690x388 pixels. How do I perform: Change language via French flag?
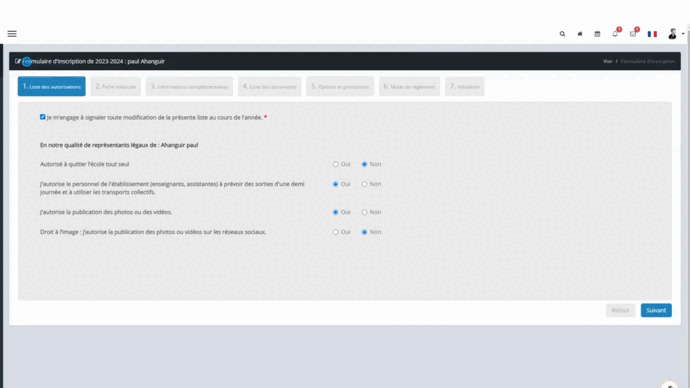tap(652, 34)
